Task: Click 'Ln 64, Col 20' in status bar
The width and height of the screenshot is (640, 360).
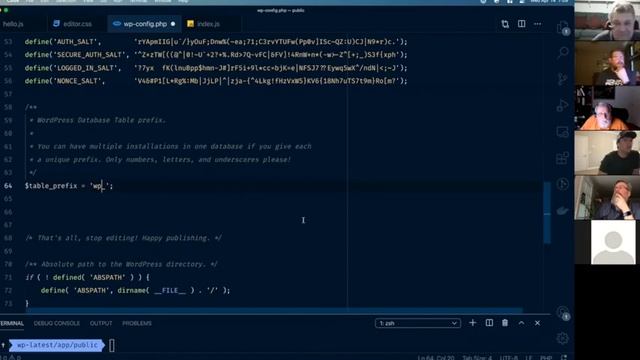Action: [x=436, y=358]
